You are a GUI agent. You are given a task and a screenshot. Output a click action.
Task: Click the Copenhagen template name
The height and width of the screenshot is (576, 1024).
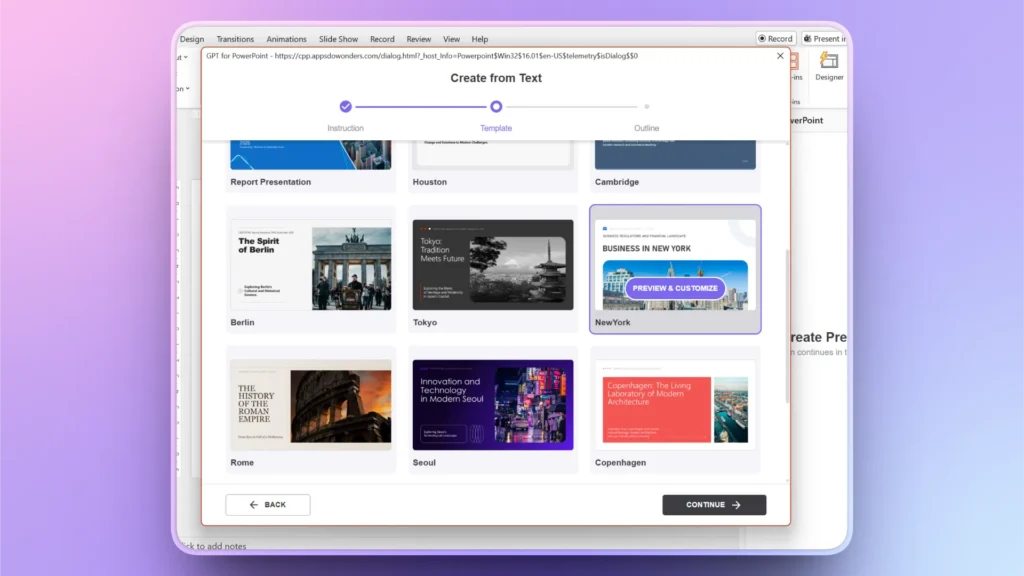coord(620,462)
